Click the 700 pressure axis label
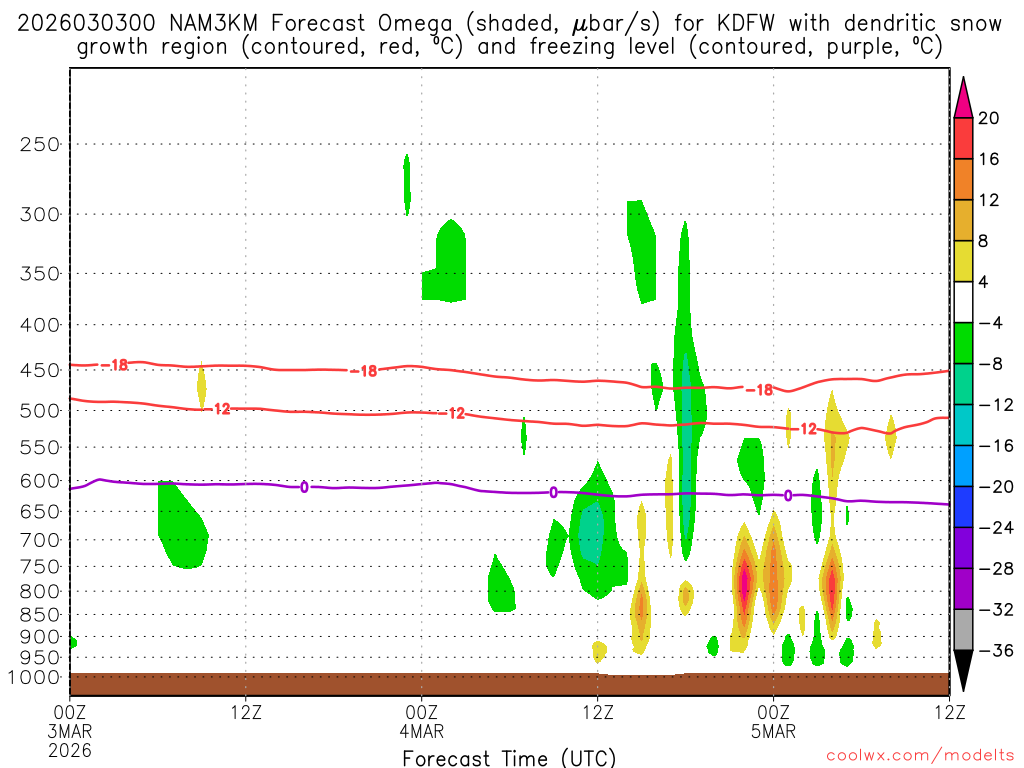 tap(40, 540)
